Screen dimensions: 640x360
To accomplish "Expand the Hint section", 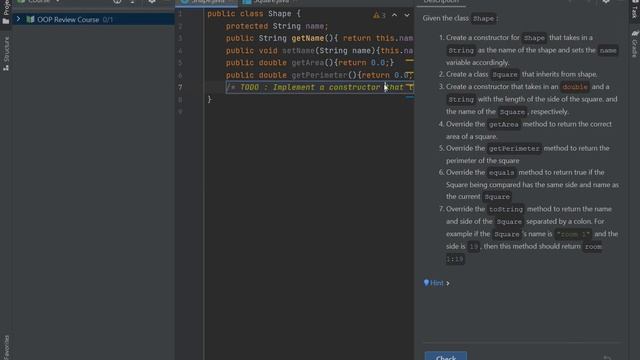I will 448,283.
